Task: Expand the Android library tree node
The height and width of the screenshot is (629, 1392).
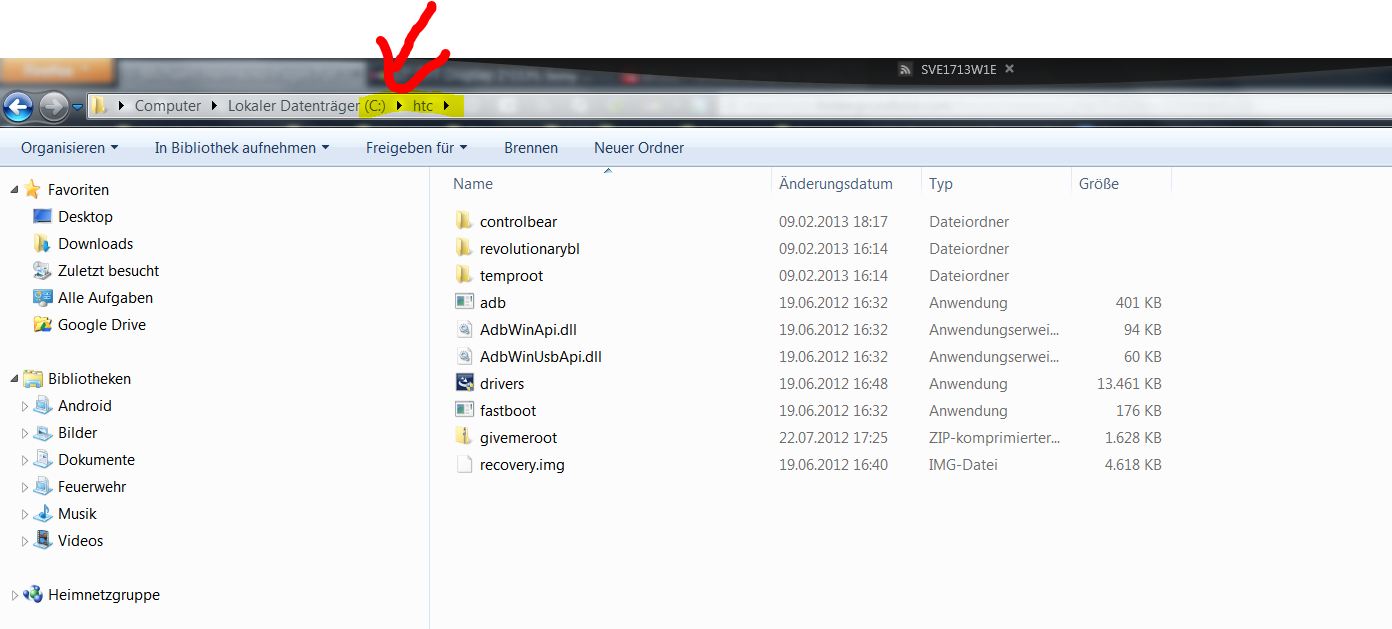Action: 25,407
